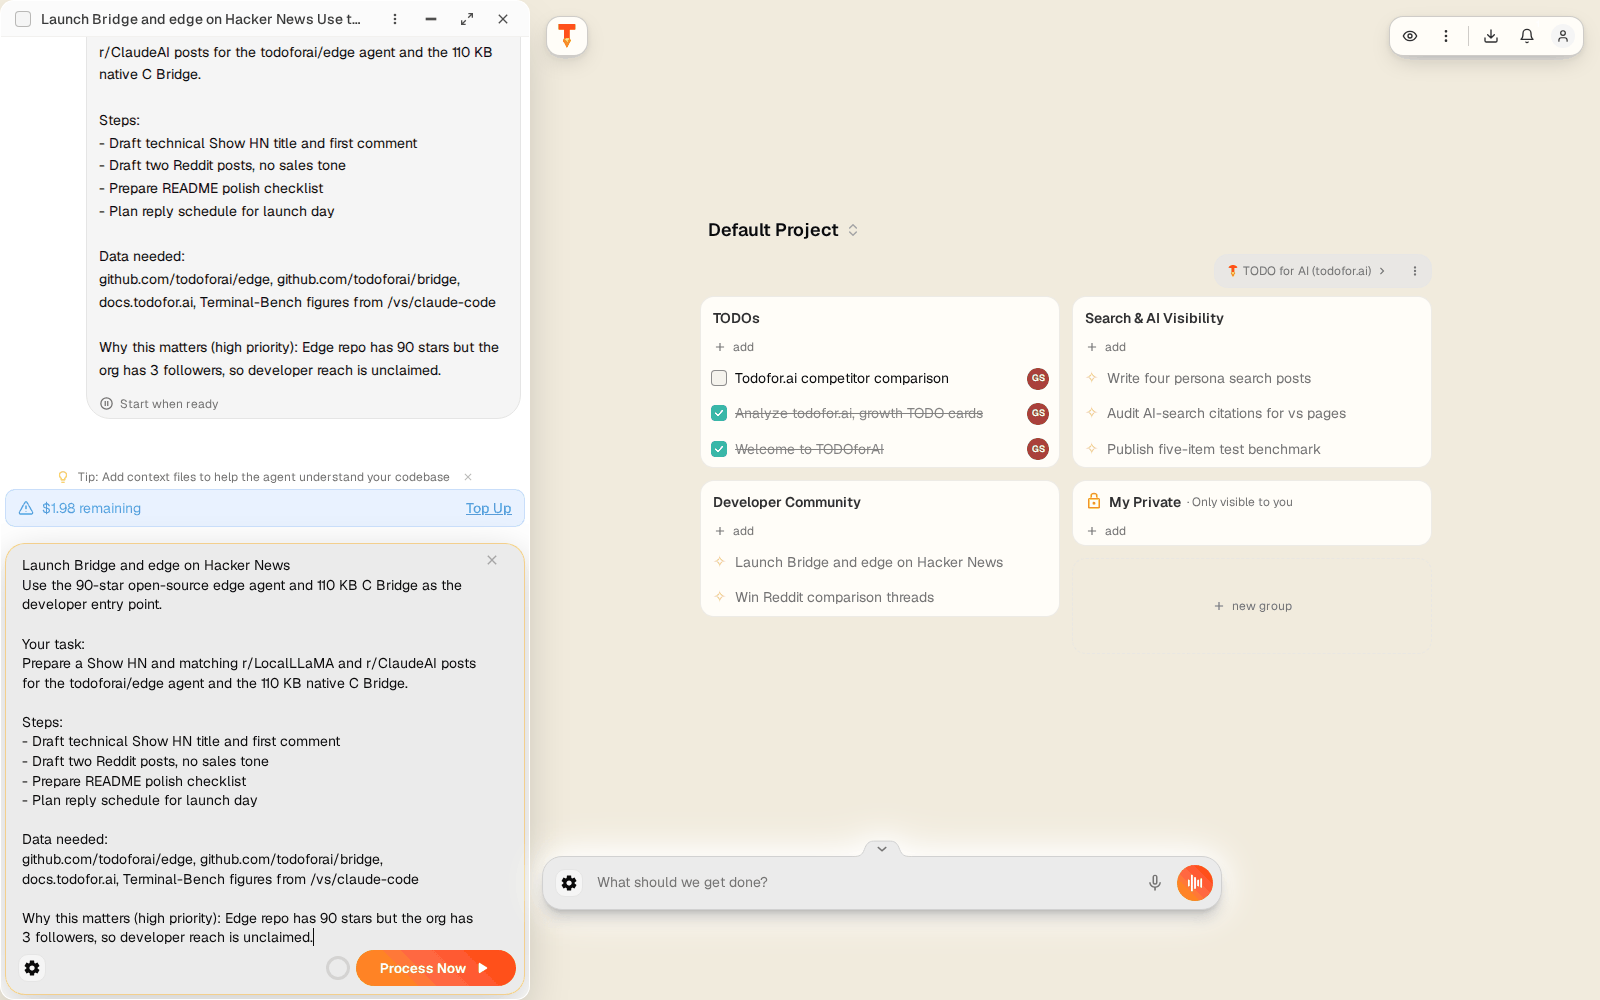The height and width of the screenshot is (1000, 1600).
Task: Click the microphone icon in prompt bar
Action: (x=1155, y=882)
